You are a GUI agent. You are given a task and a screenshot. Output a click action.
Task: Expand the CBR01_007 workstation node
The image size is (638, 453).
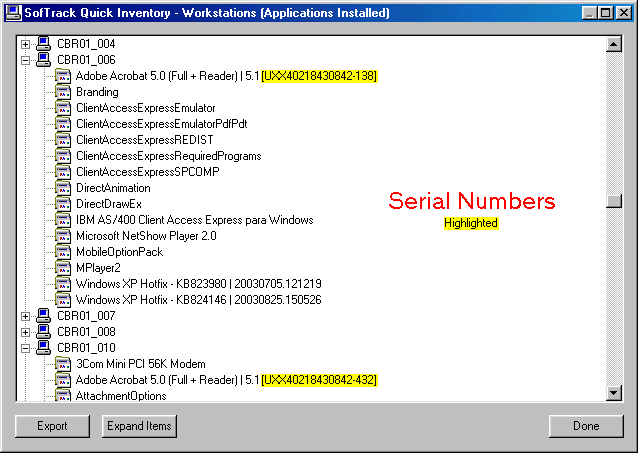coord(25,316)
